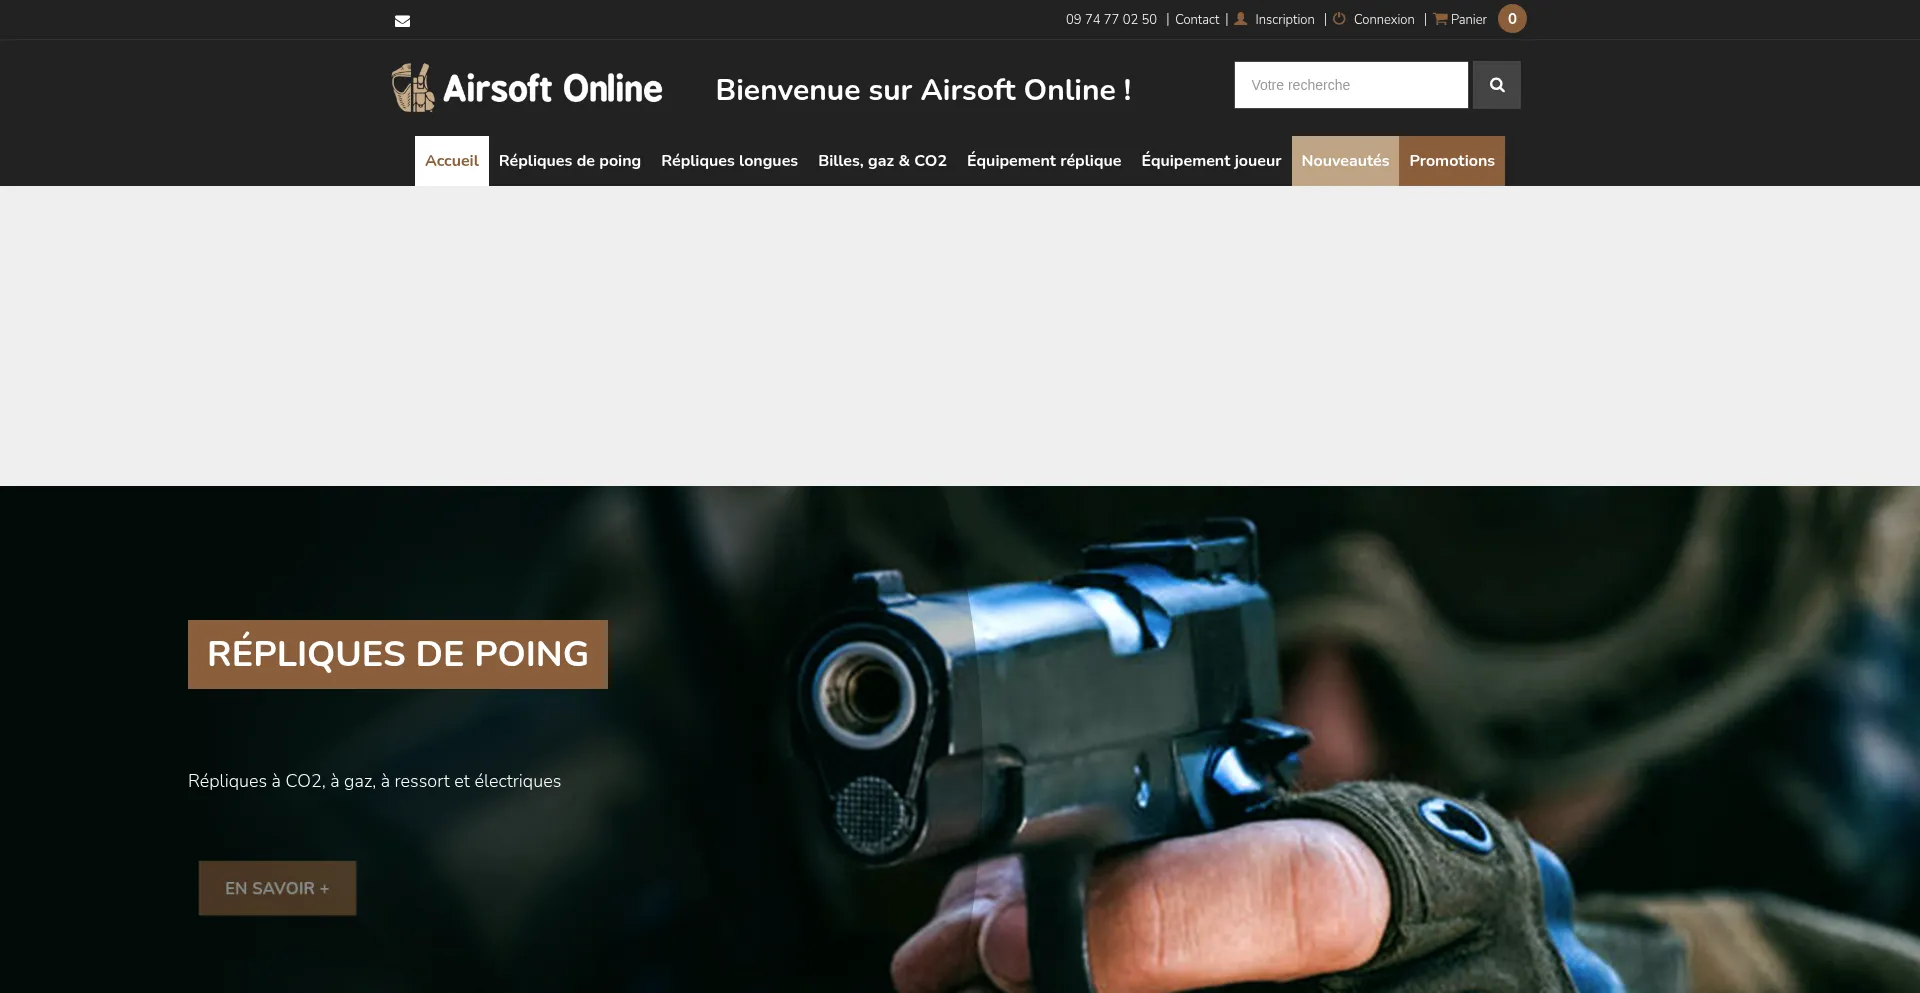Focus the Votre recherche search field
Screen dimensions: 1920x993
tap(1351, 85)
